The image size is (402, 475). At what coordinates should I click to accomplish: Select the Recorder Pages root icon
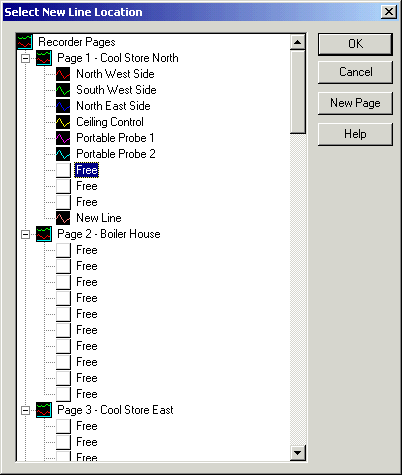(25, 42)
